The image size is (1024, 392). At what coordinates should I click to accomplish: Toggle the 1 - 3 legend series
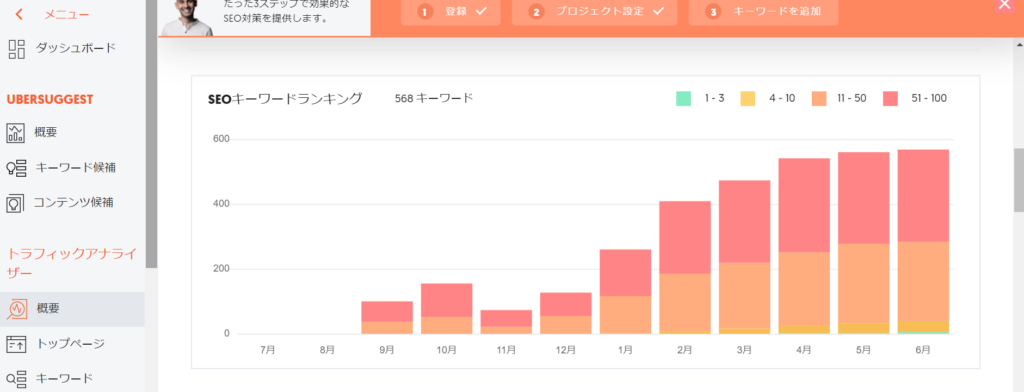(701, 99)
